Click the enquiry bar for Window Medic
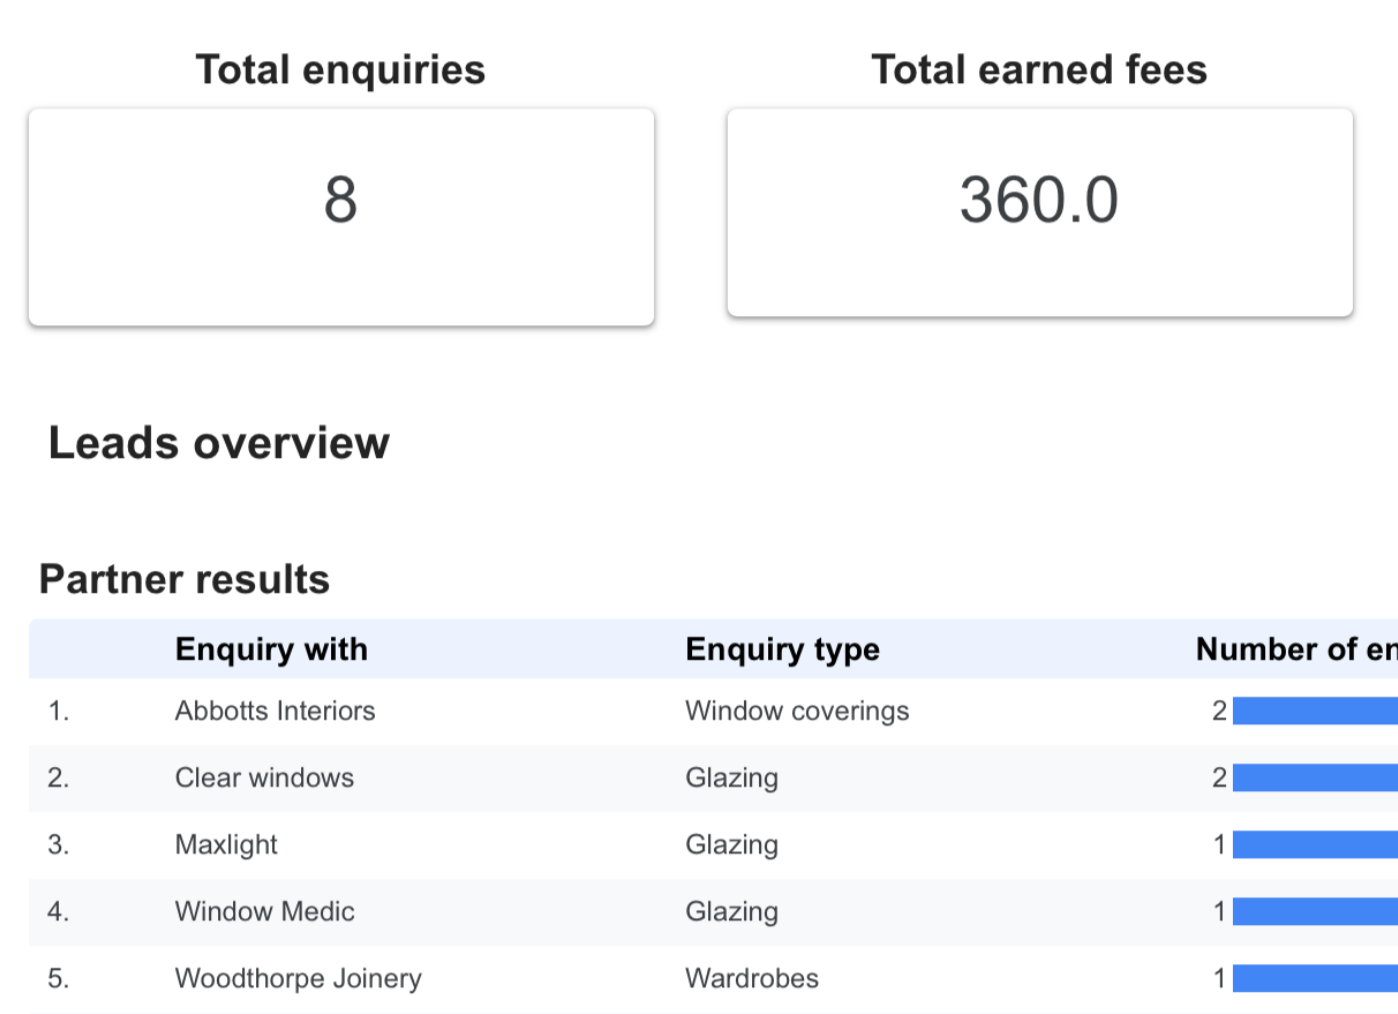This screenshot has width=1398, height=1014. 1315,912
